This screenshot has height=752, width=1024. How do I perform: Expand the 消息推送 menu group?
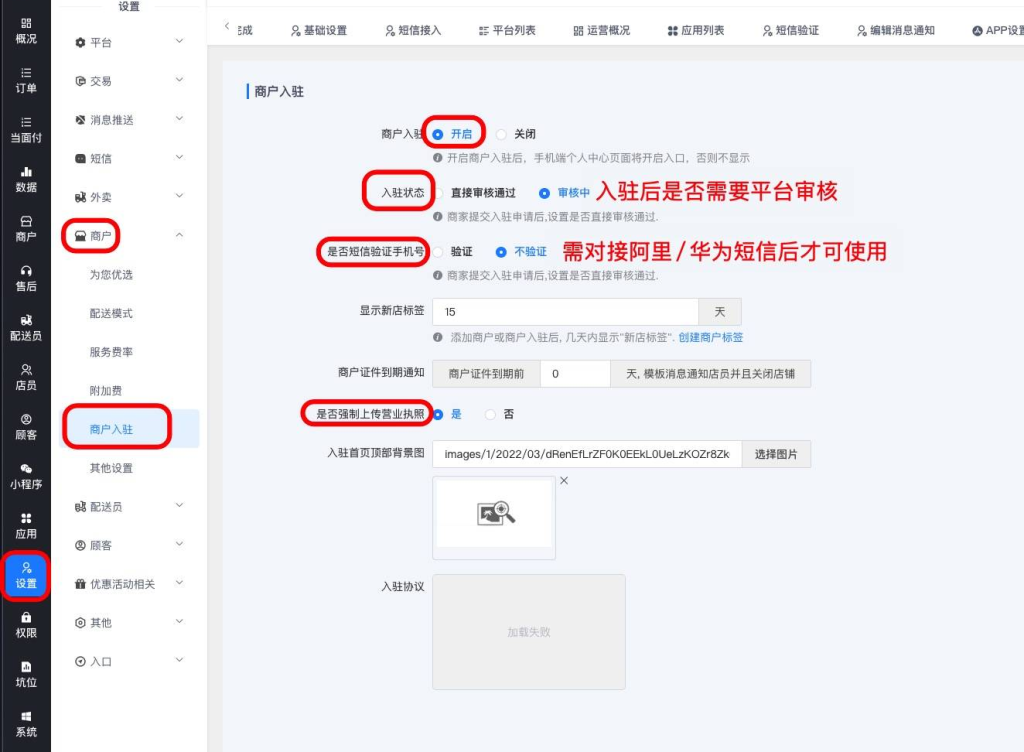pyautogui.click(x=129, y=120)
